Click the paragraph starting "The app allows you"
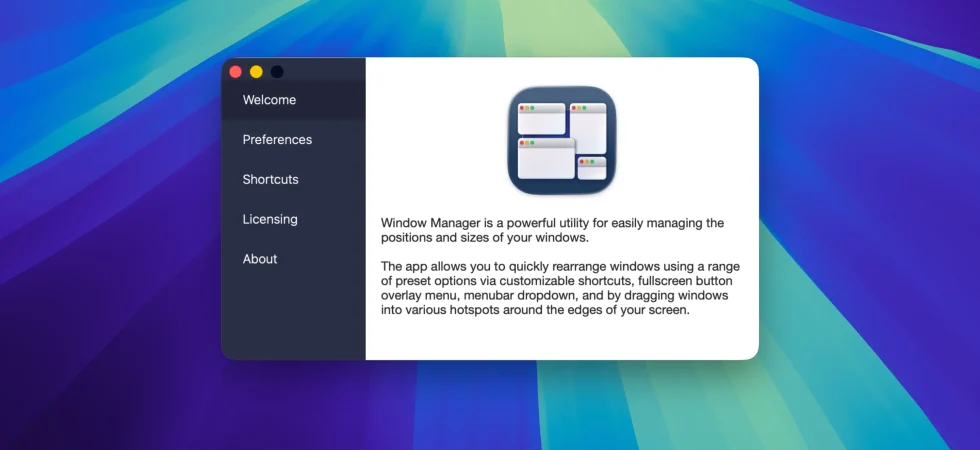 coord(561,288)
